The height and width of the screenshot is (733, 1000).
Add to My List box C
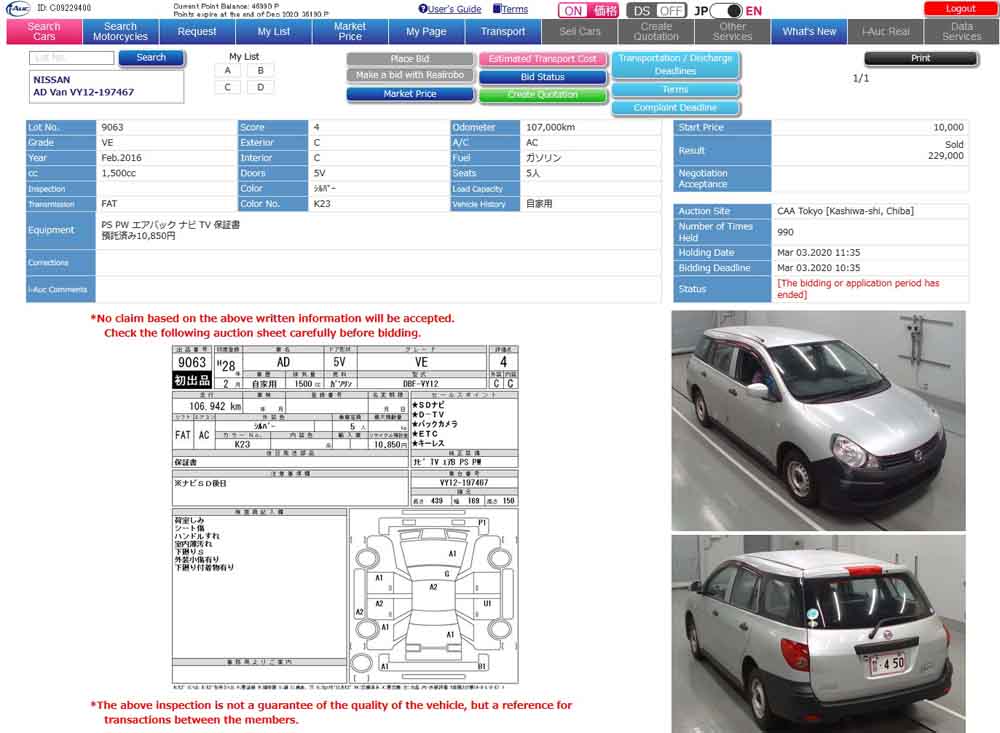tap(228, 87)
